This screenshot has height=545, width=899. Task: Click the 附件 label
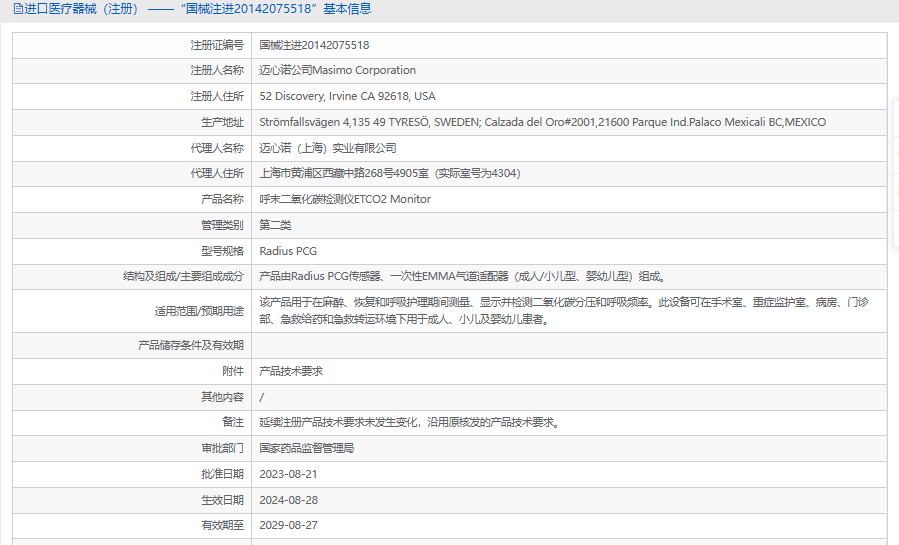click(233, 371)
